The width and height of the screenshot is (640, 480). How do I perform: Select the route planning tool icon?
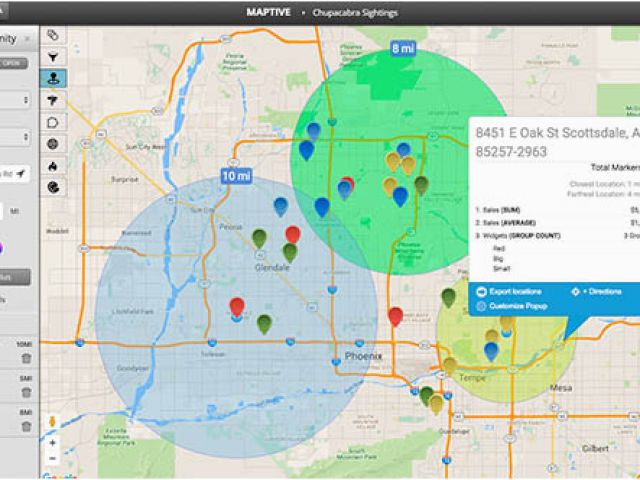click(x=53, y=100)
